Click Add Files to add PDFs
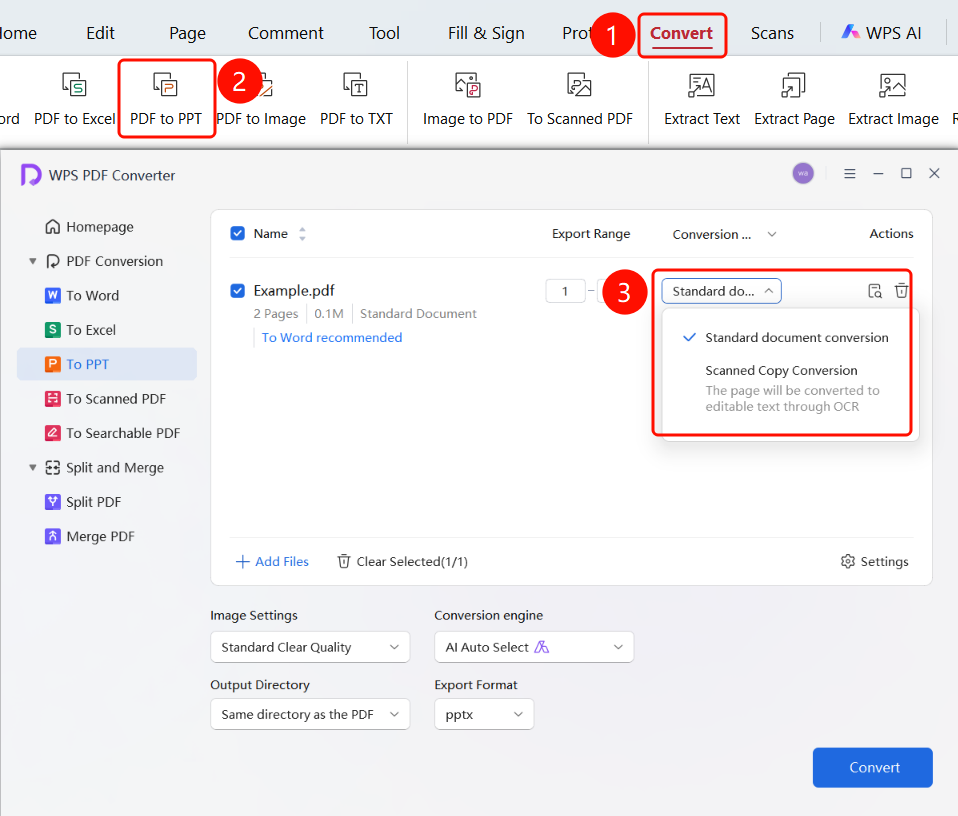Screen dimensions: 958x816 (x=272, y=561)
